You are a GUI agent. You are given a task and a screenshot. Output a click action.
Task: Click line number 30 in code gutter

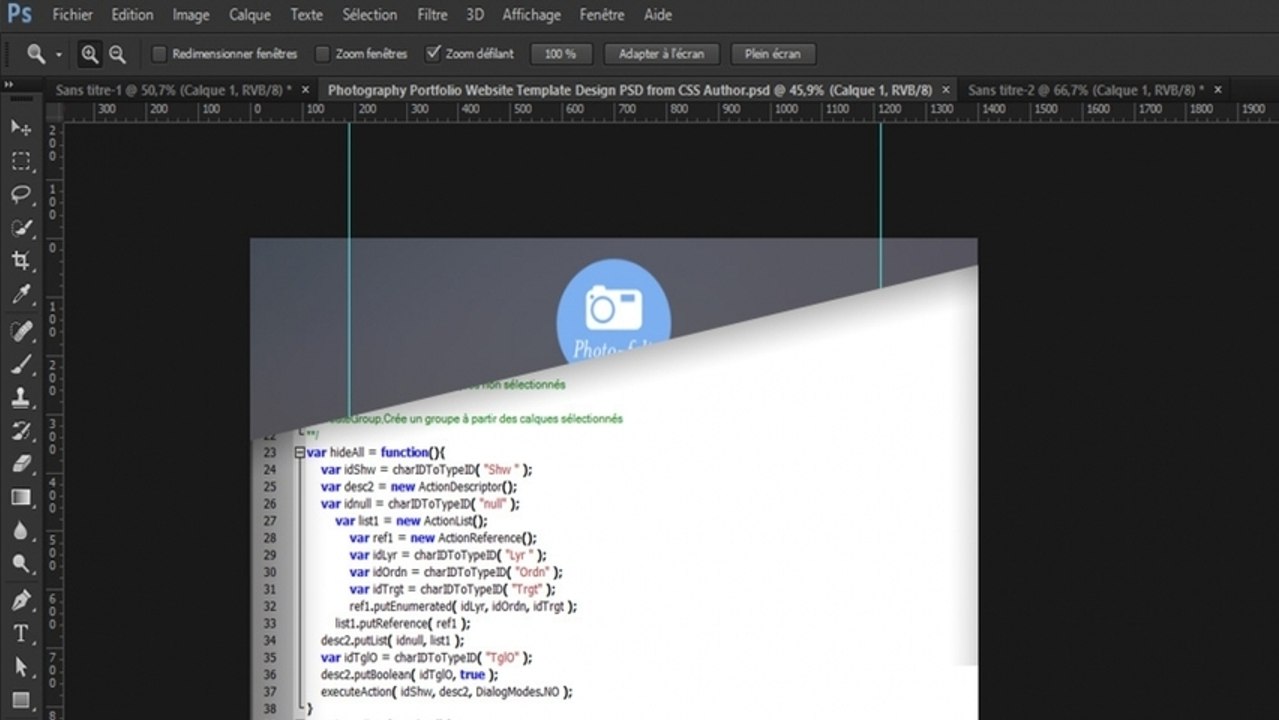point(268,572)
